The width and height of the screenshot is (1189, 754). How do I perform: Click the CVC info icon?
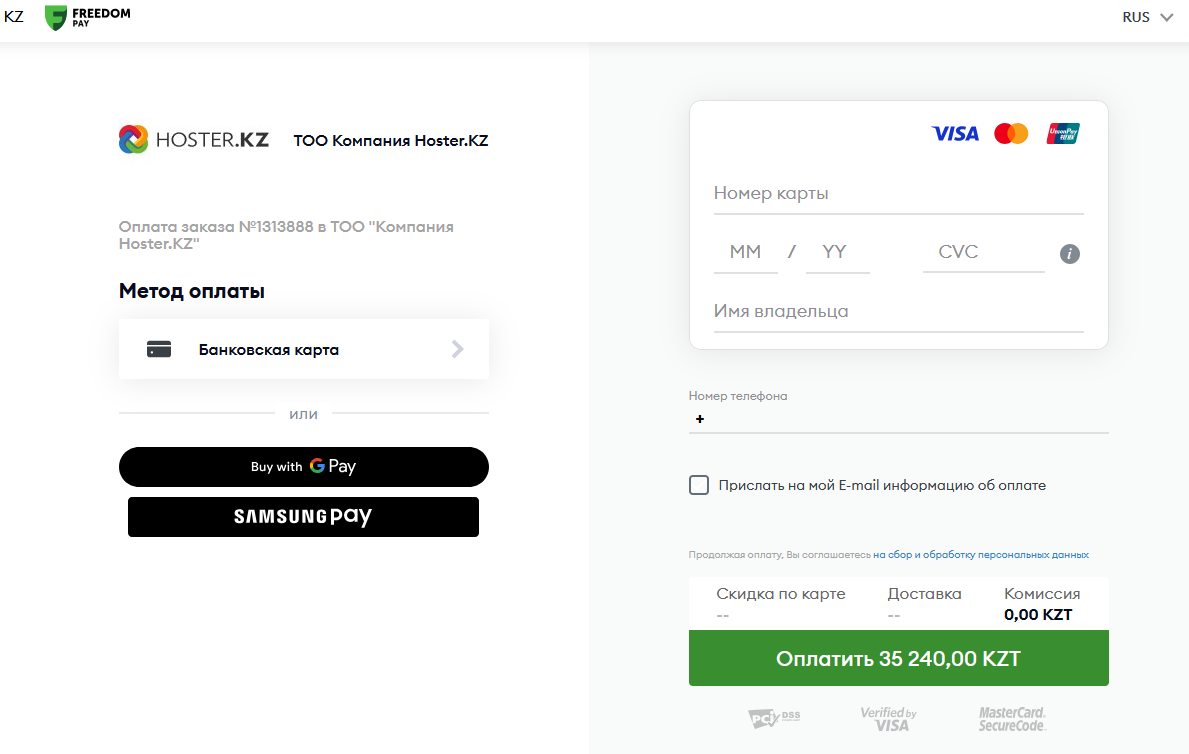click(1070, 254)
